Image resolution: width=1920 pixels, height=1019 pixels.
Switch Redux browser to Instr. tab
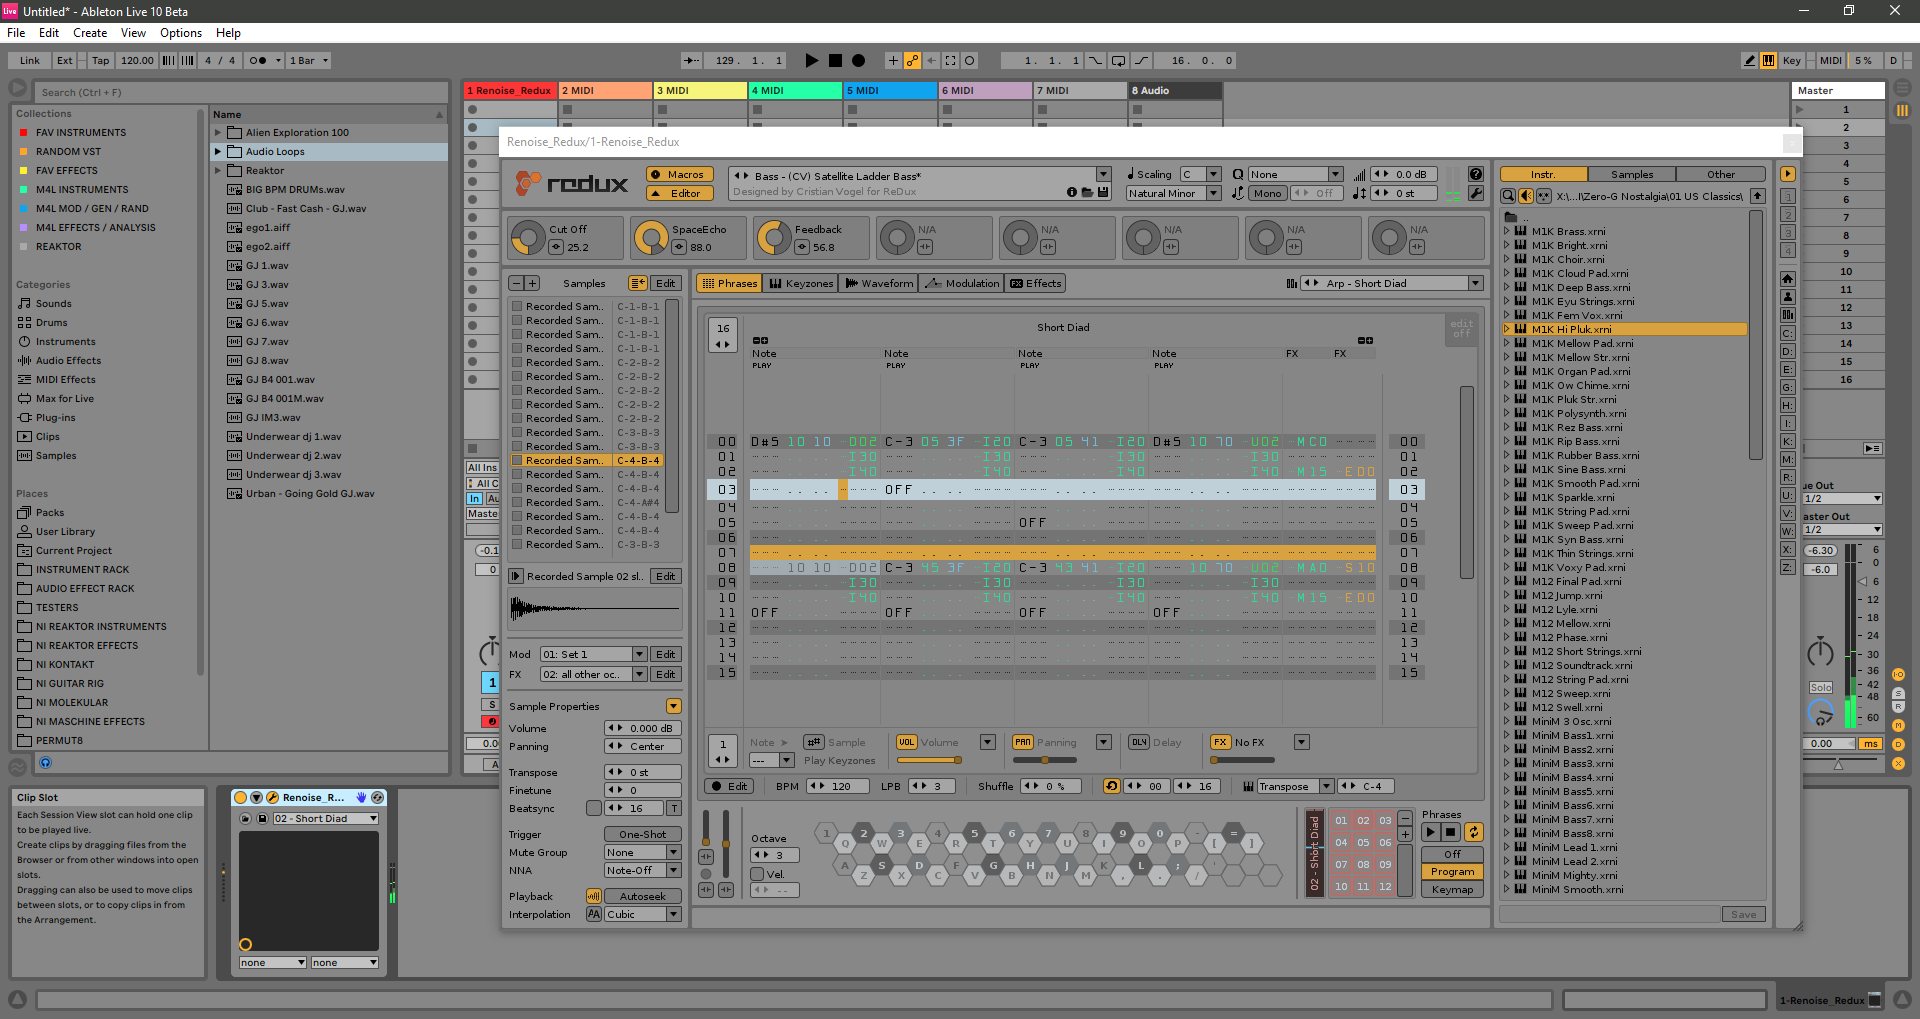tap(1543, 174)
